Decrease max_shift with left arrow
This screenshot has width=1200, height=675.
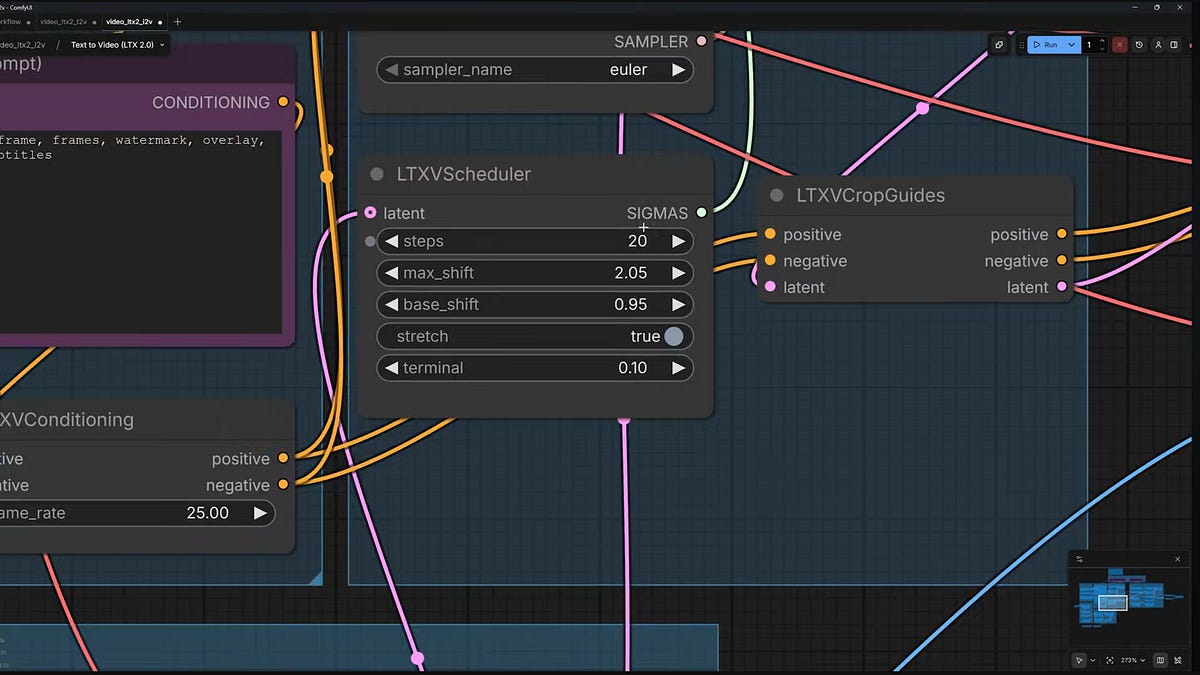[391, 273]
